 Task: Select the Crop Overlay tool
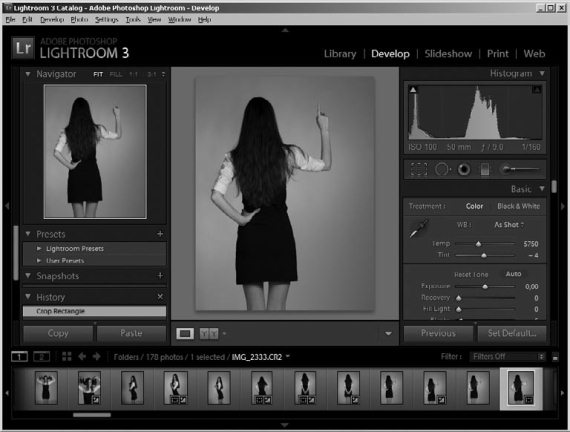click(418, 169)
